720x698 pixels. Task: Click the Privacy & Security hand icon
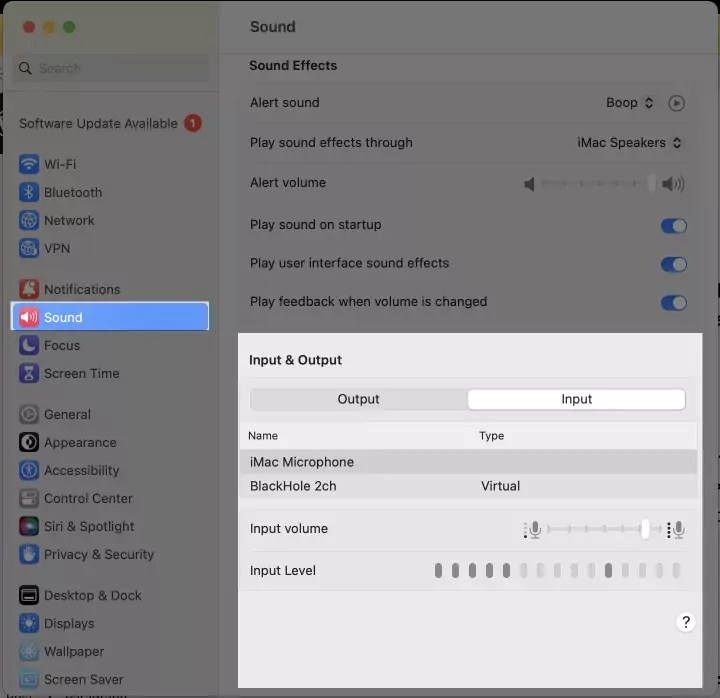28,554
